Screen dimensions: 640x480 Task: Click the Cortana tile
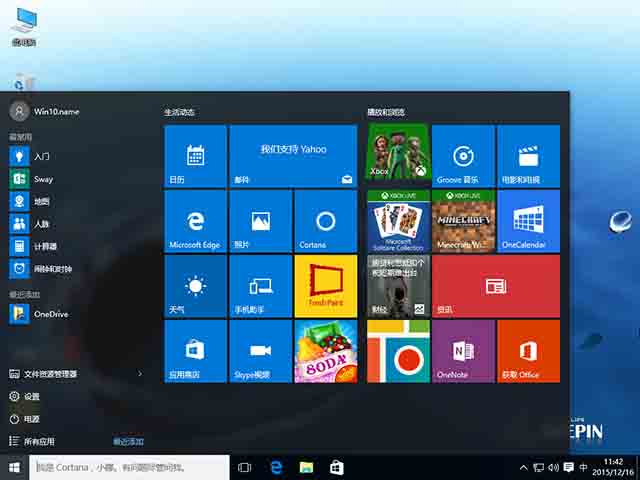325,221
